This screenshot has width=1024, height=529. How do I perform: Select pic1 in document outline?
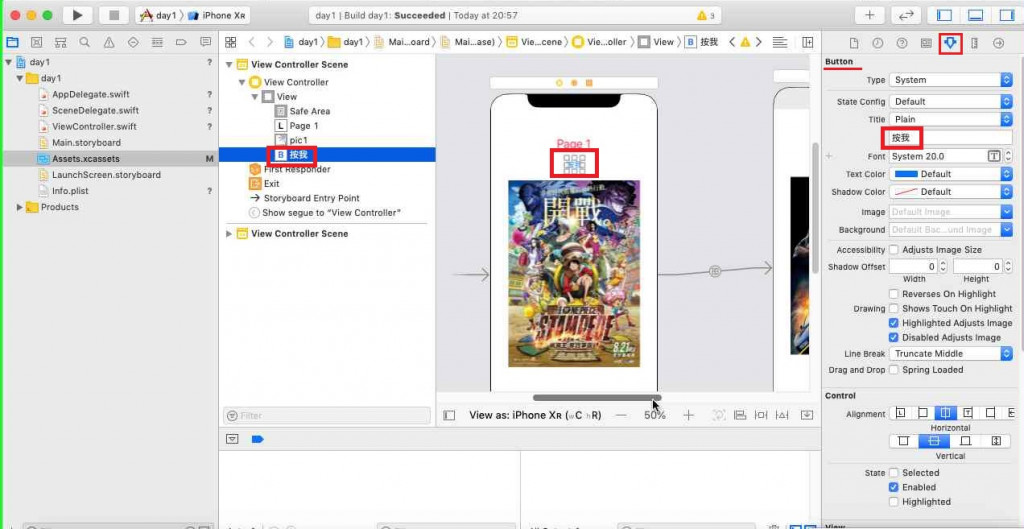click(298, 140)
